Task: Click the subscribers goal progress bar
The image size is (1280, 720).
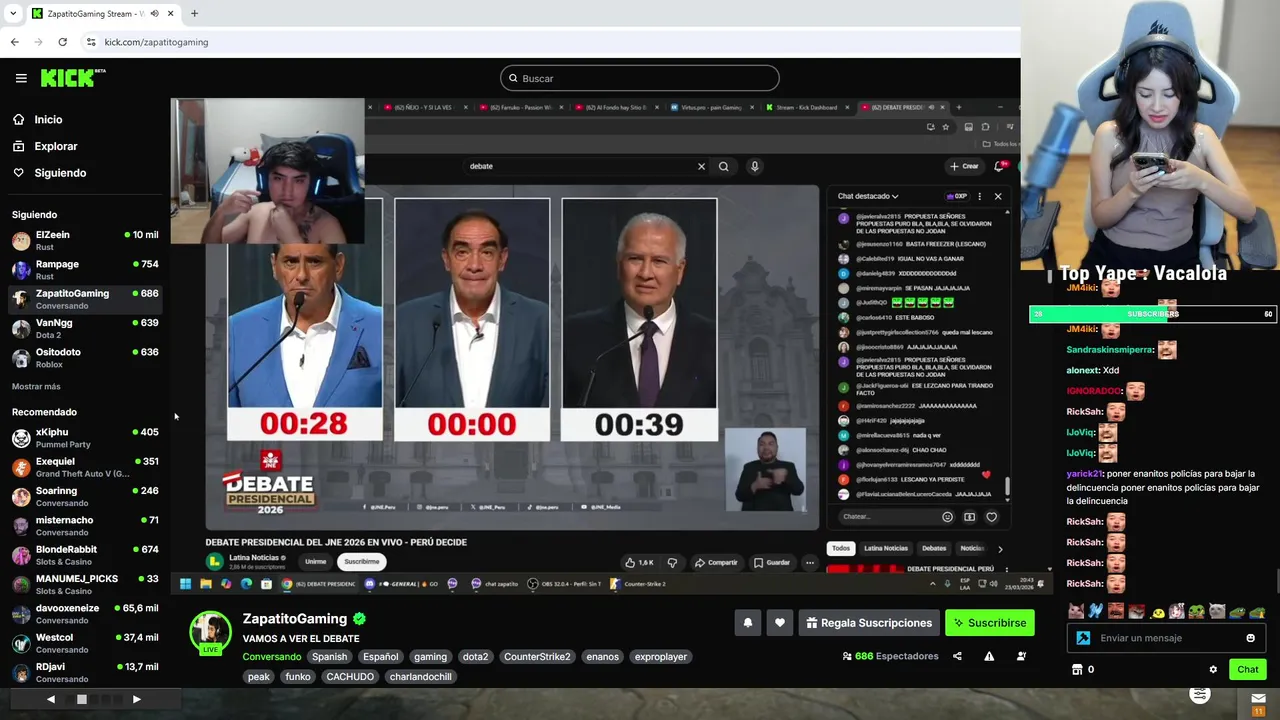Action: (x=1153, y=314)
